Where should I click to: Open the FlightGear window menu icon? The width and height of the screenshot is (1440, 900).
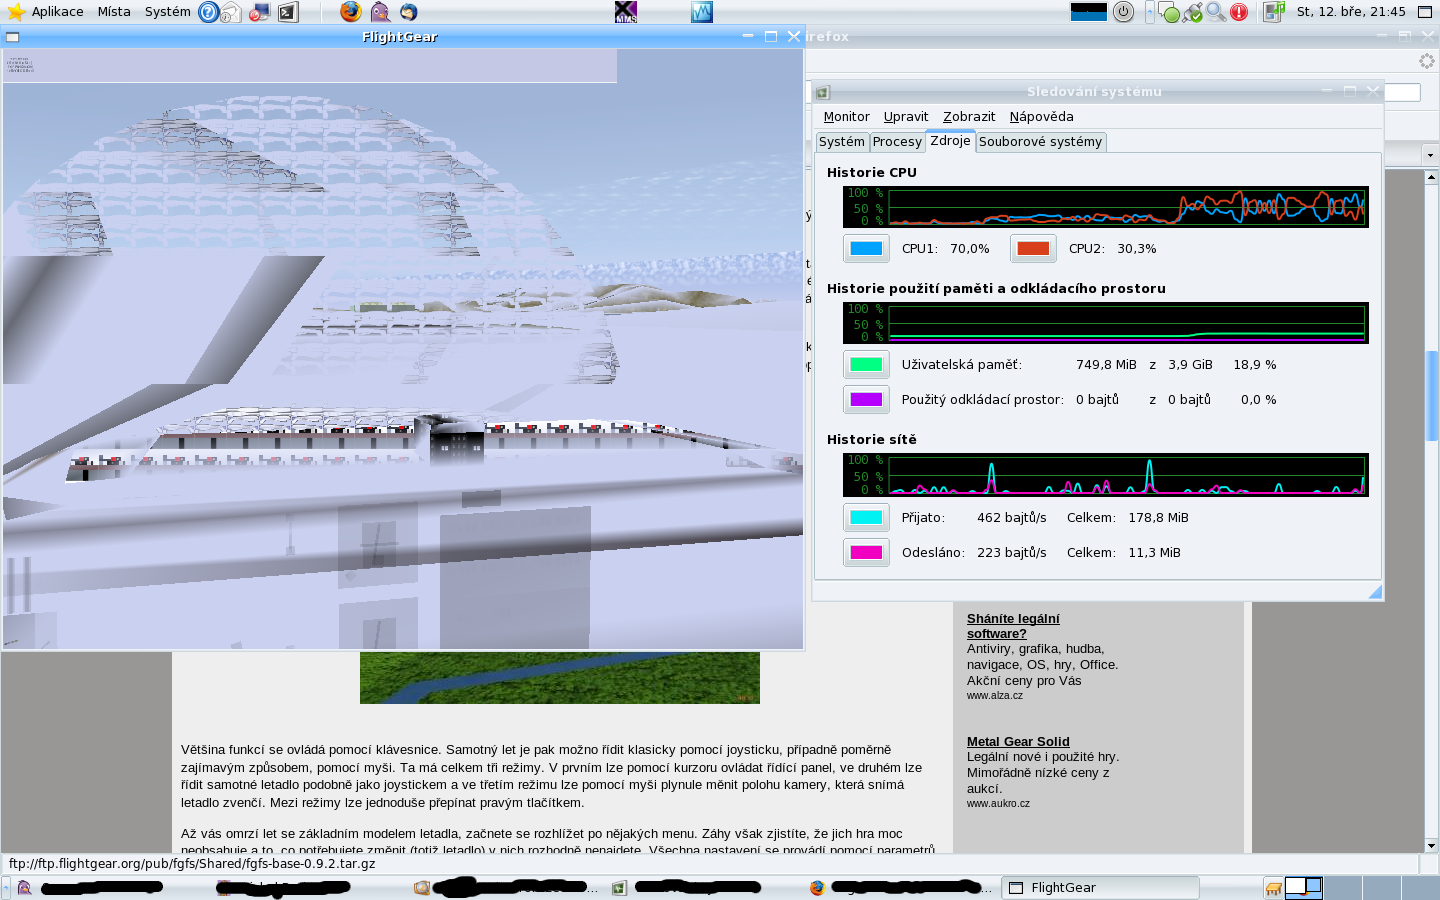pos(13,37)
